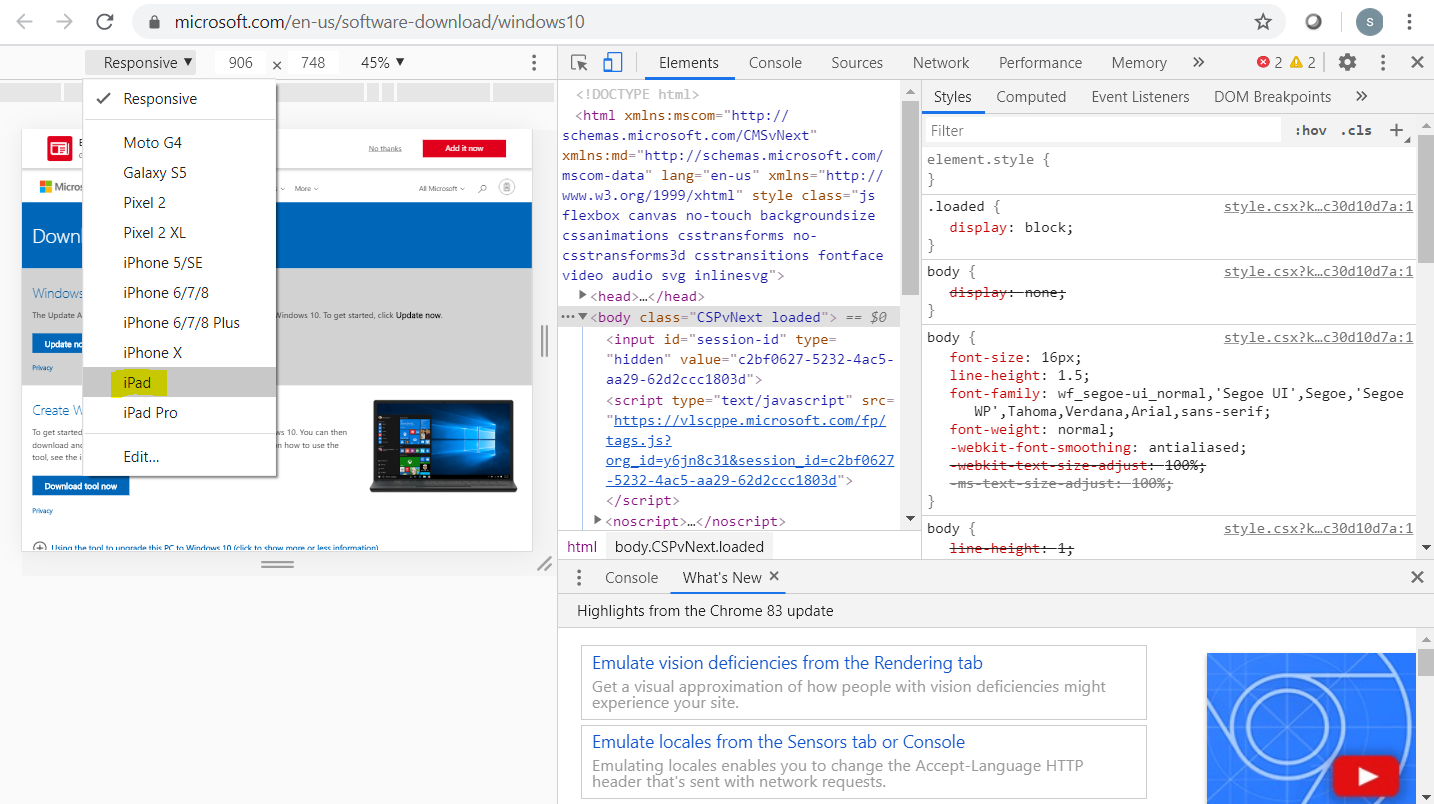
Task: Open DevTools settings gear
Action: pyautogui.click(x=1347, y=62)
